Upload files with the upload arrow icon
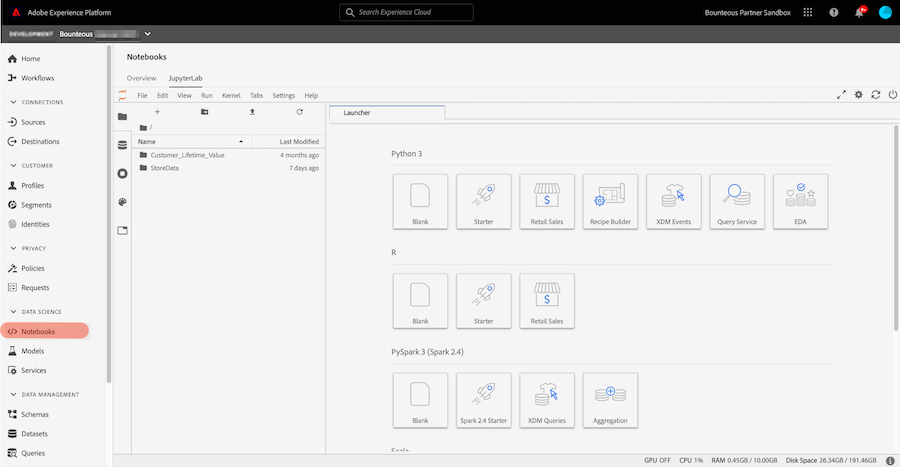Screen dimensions: 900x467 [x=252, y=112]
